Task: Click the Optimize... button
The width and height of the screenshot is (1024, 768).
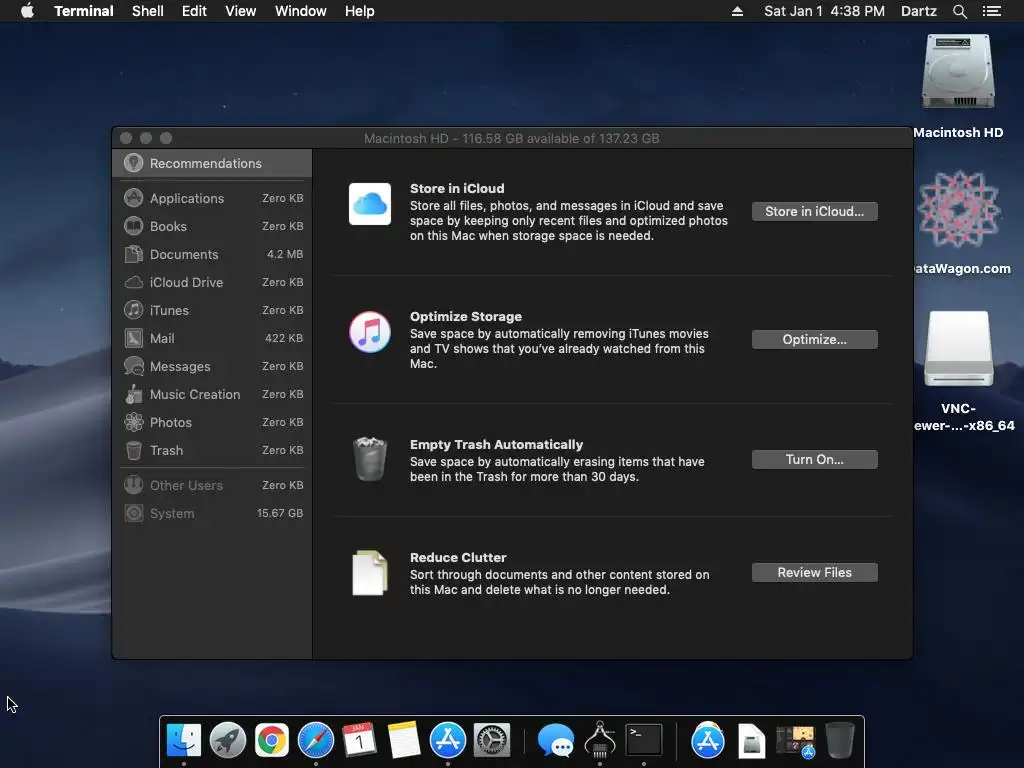Action: click(814, 340)
